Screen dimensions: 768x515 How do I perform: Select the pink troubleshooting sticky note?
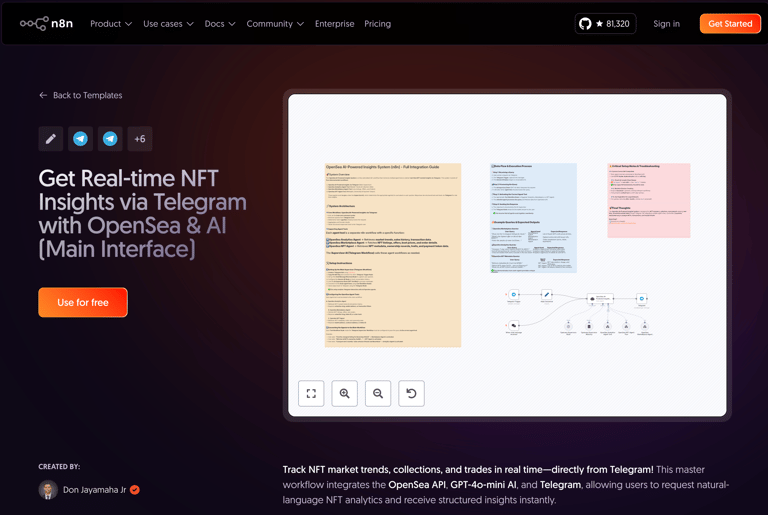pos(648,200)
